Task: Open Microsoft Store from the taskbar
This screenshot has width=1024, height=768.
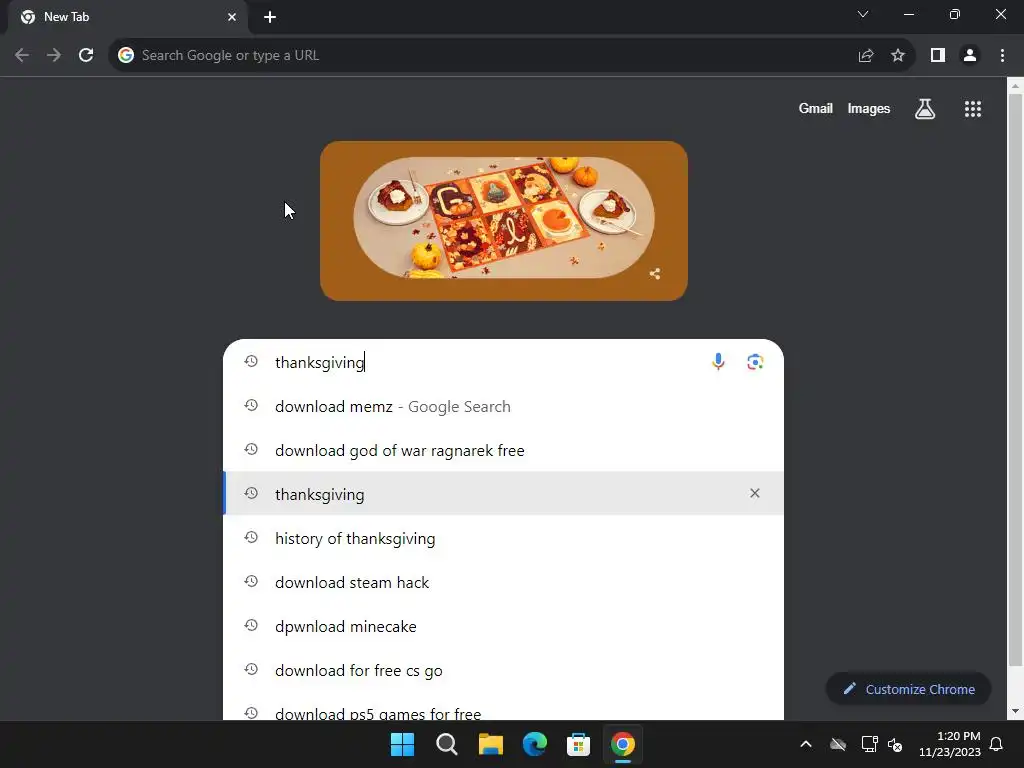Action: point(579,744)
